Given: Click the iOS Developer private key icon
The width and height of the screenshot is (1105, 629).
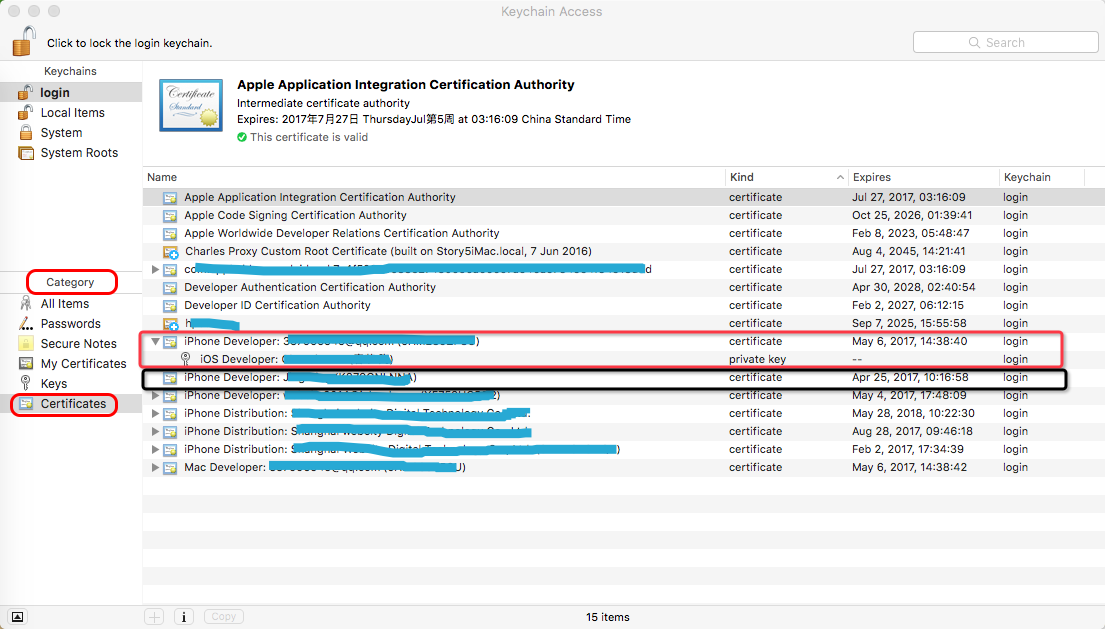Looking at the screenshot, I should pyautogui.click(x=185, y=359).
